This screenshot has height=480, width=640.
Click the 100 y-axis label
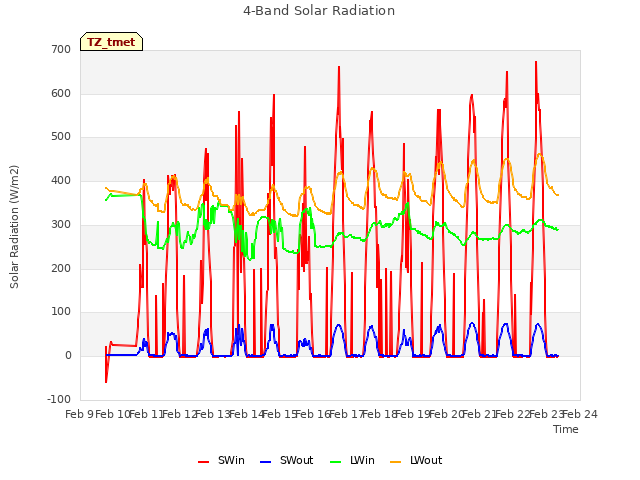(61, 312)
